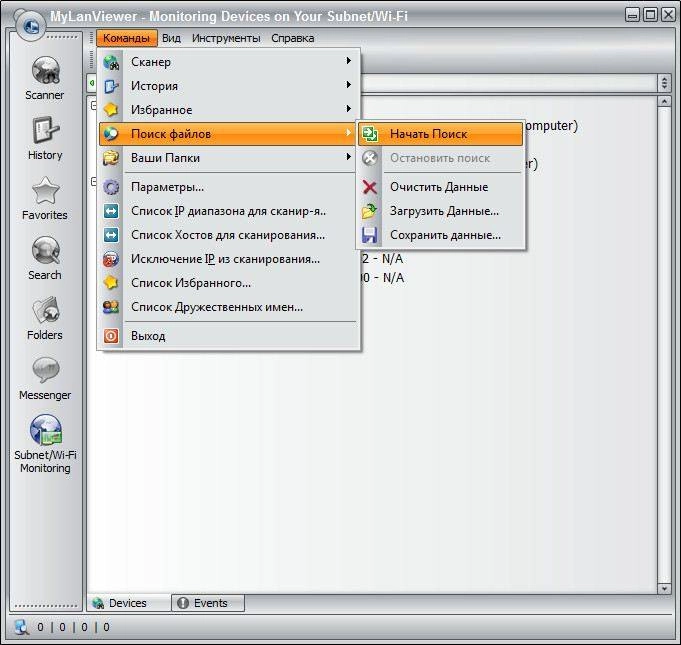Open the History sidebar icon
The height and width of the screenshot is (645, 681).
coord(45,130)
